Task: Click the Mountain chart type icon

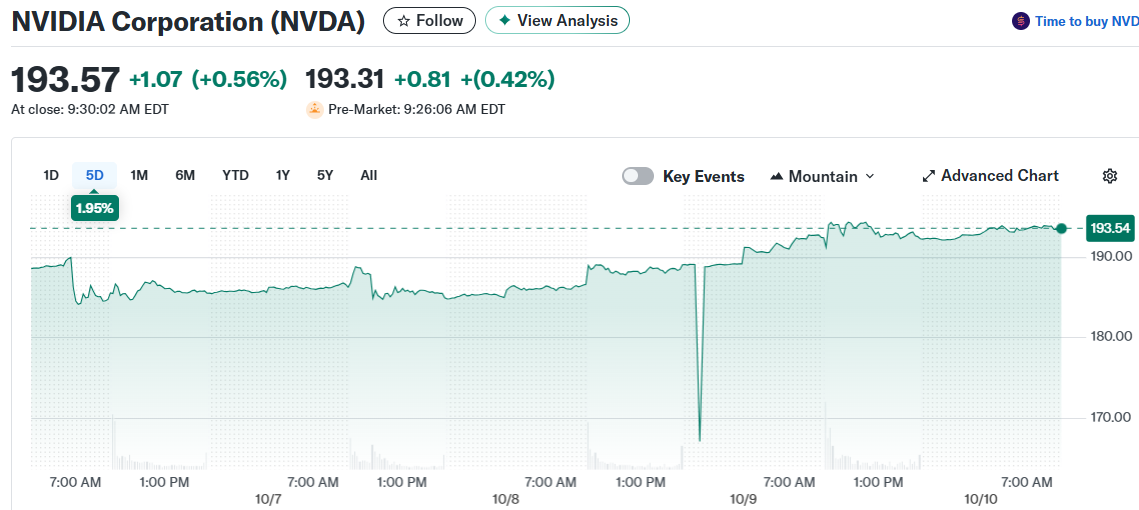Action: (777, 177)
